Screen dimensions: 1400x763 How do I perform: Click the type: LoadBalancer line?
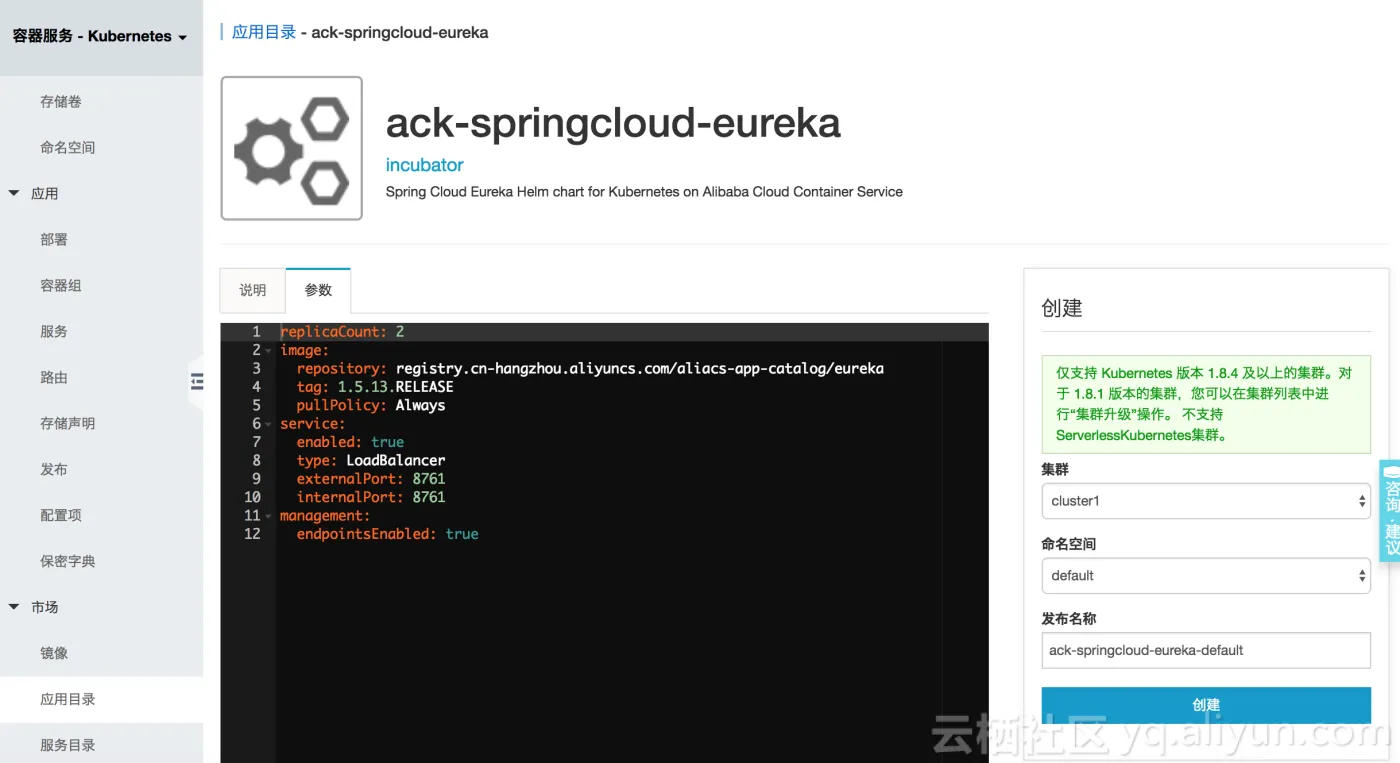point(371,460)
